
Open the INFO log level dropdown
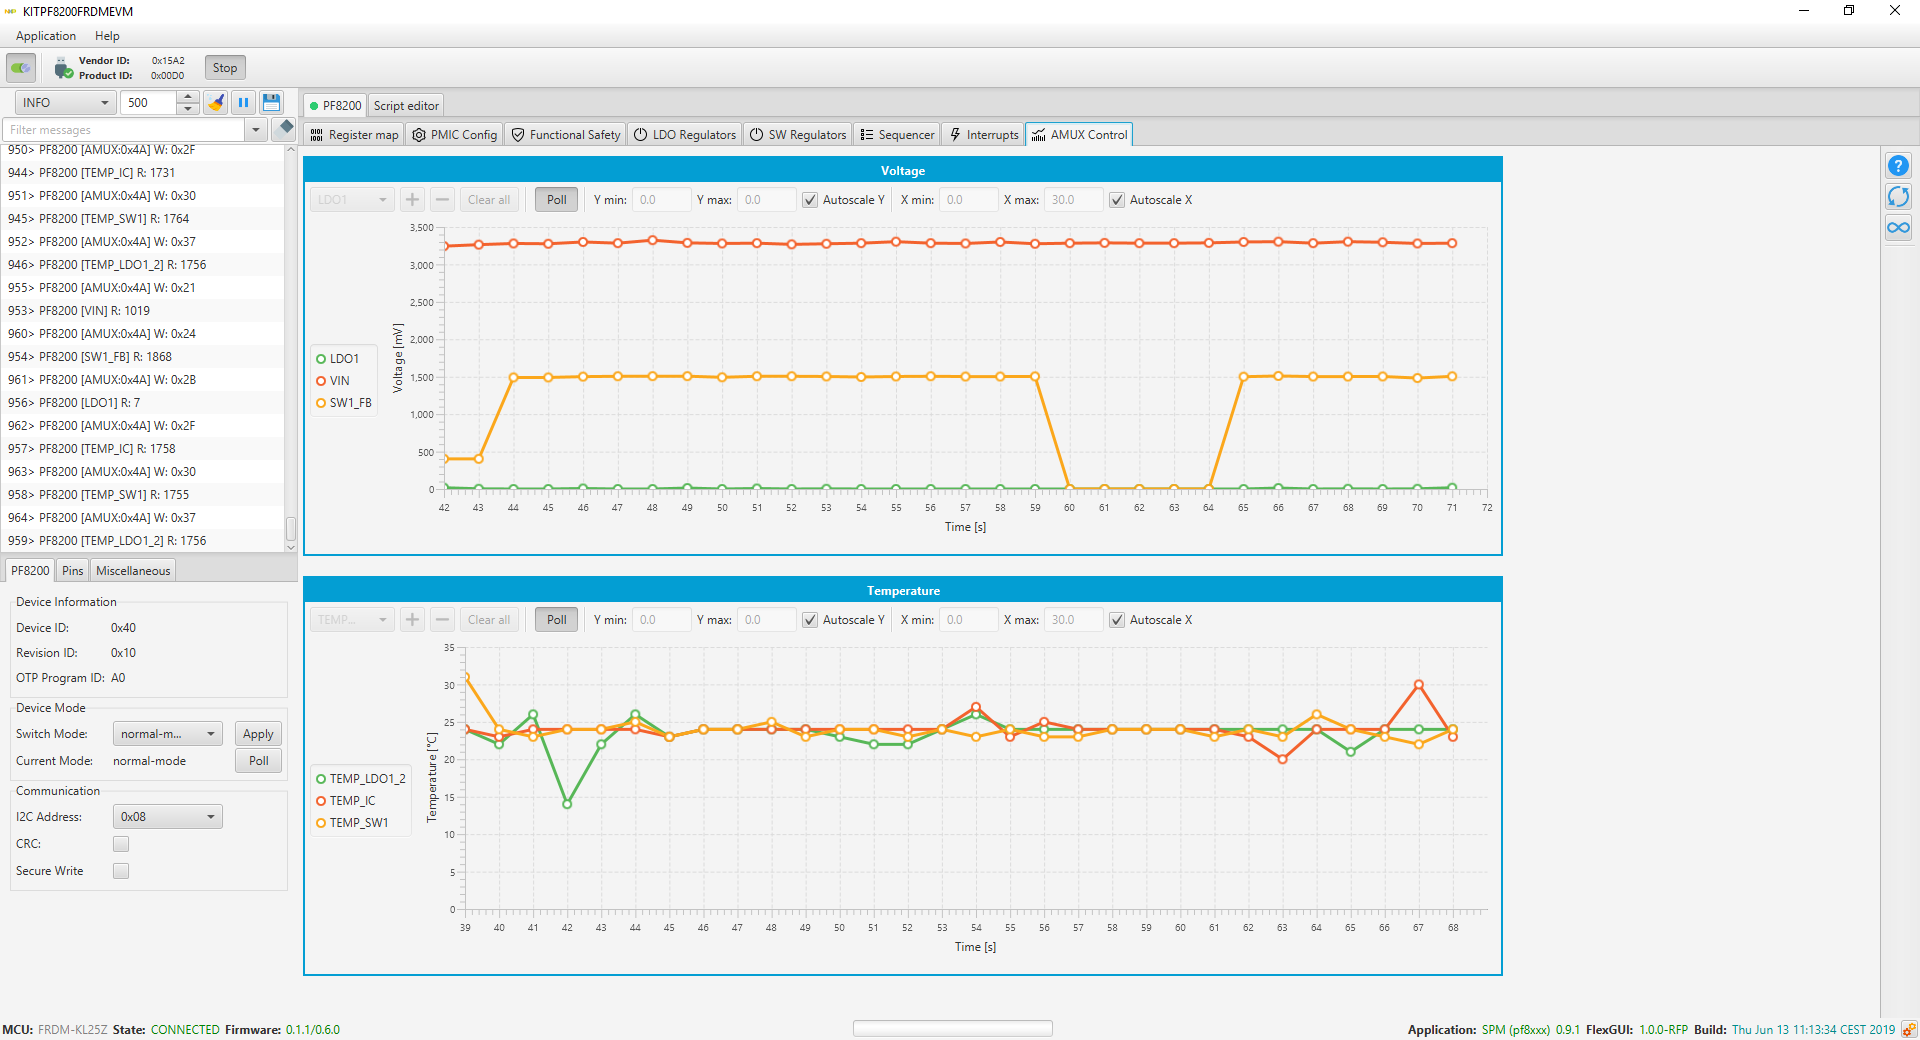click(x=65, y=103)
